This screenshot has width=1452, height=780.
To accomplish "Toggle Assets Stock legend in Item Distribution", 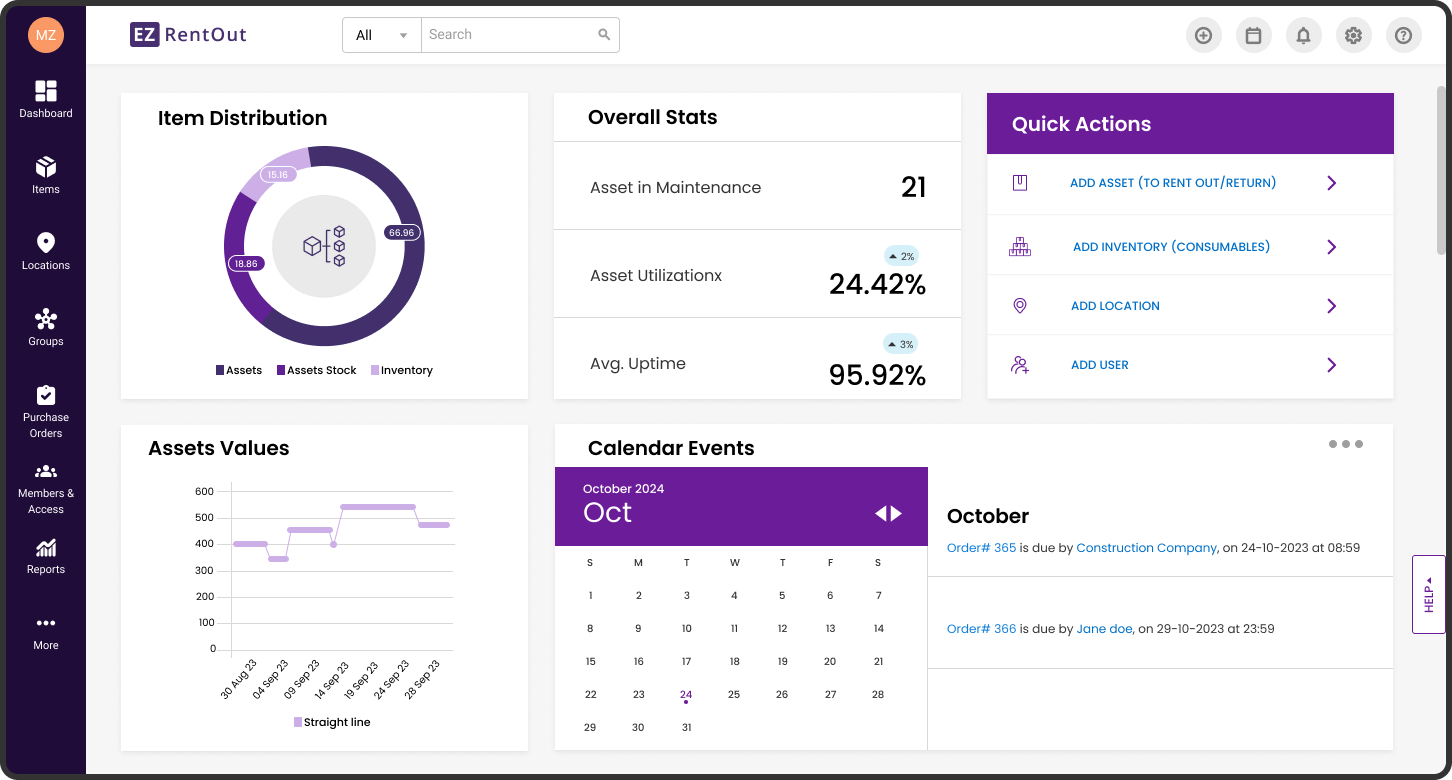I will [316, 370].
